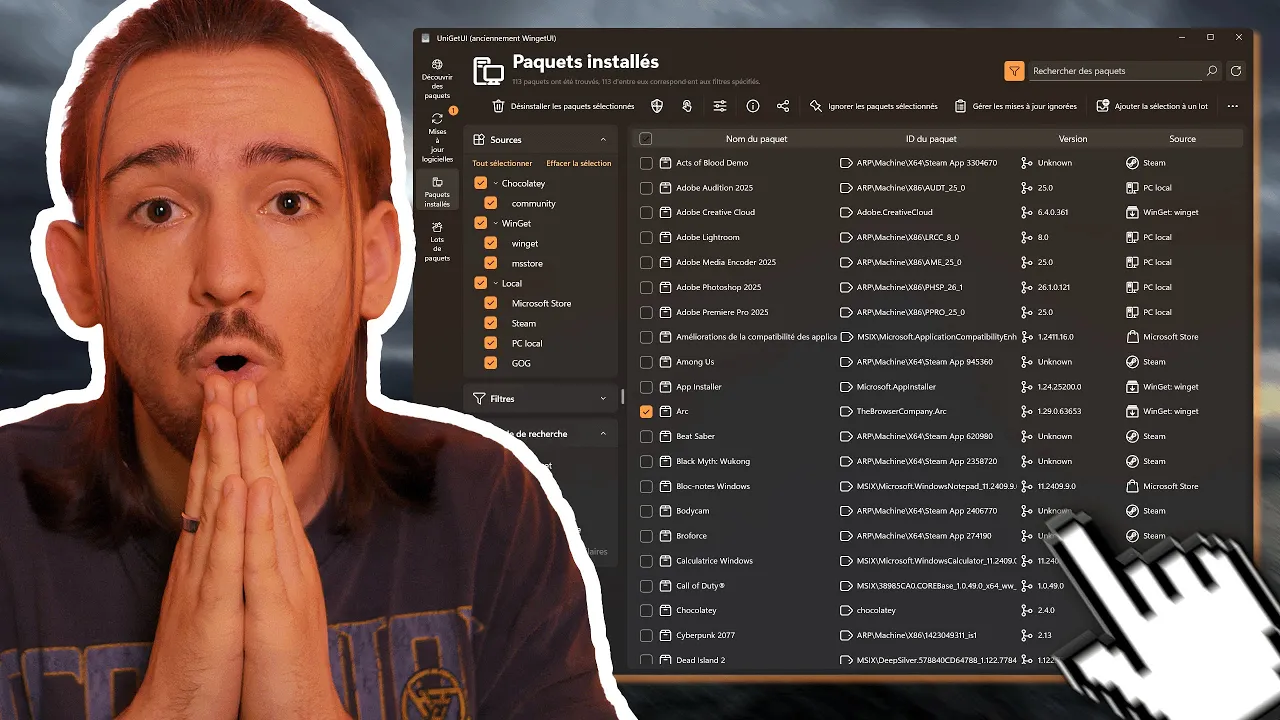Collapse the Mode de recherche panel
The image size is (1280, 720).
(603, 434)
